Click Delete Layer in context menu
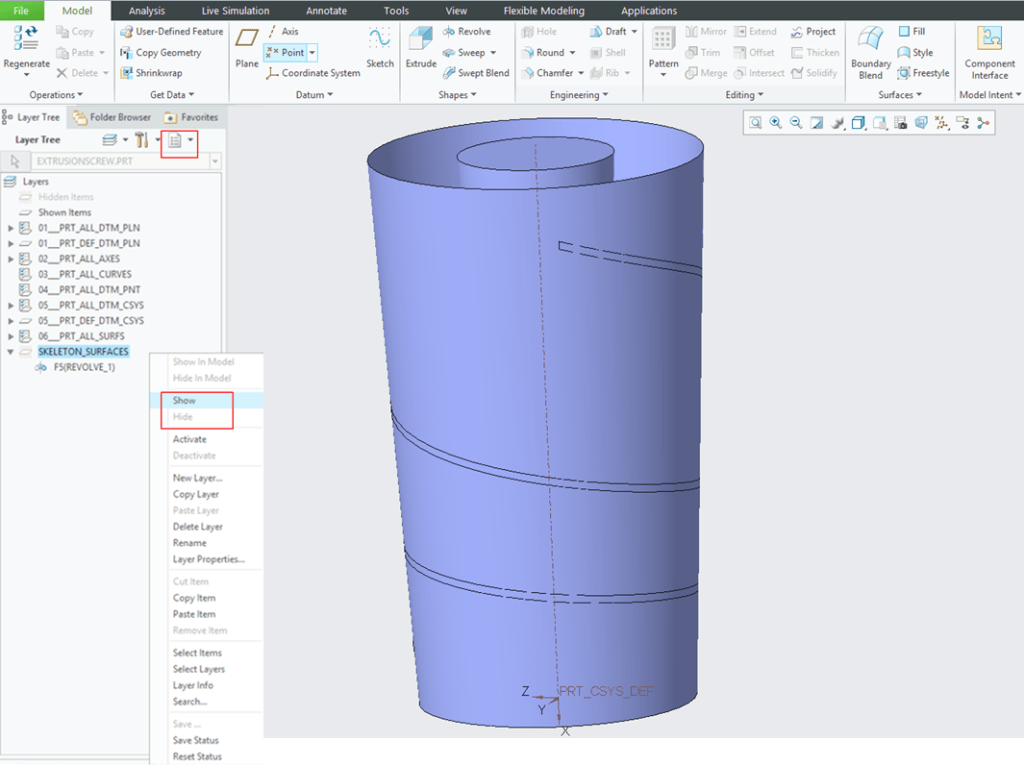The image size is (1024, 765). (x=197, y=526)
